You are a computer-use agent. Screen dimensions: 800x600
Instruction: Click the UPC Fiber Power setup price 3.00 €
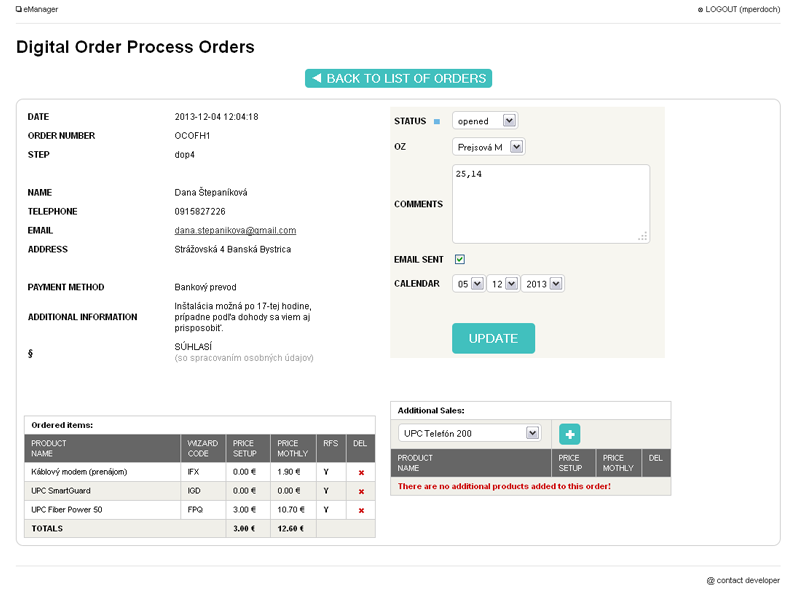244,510
